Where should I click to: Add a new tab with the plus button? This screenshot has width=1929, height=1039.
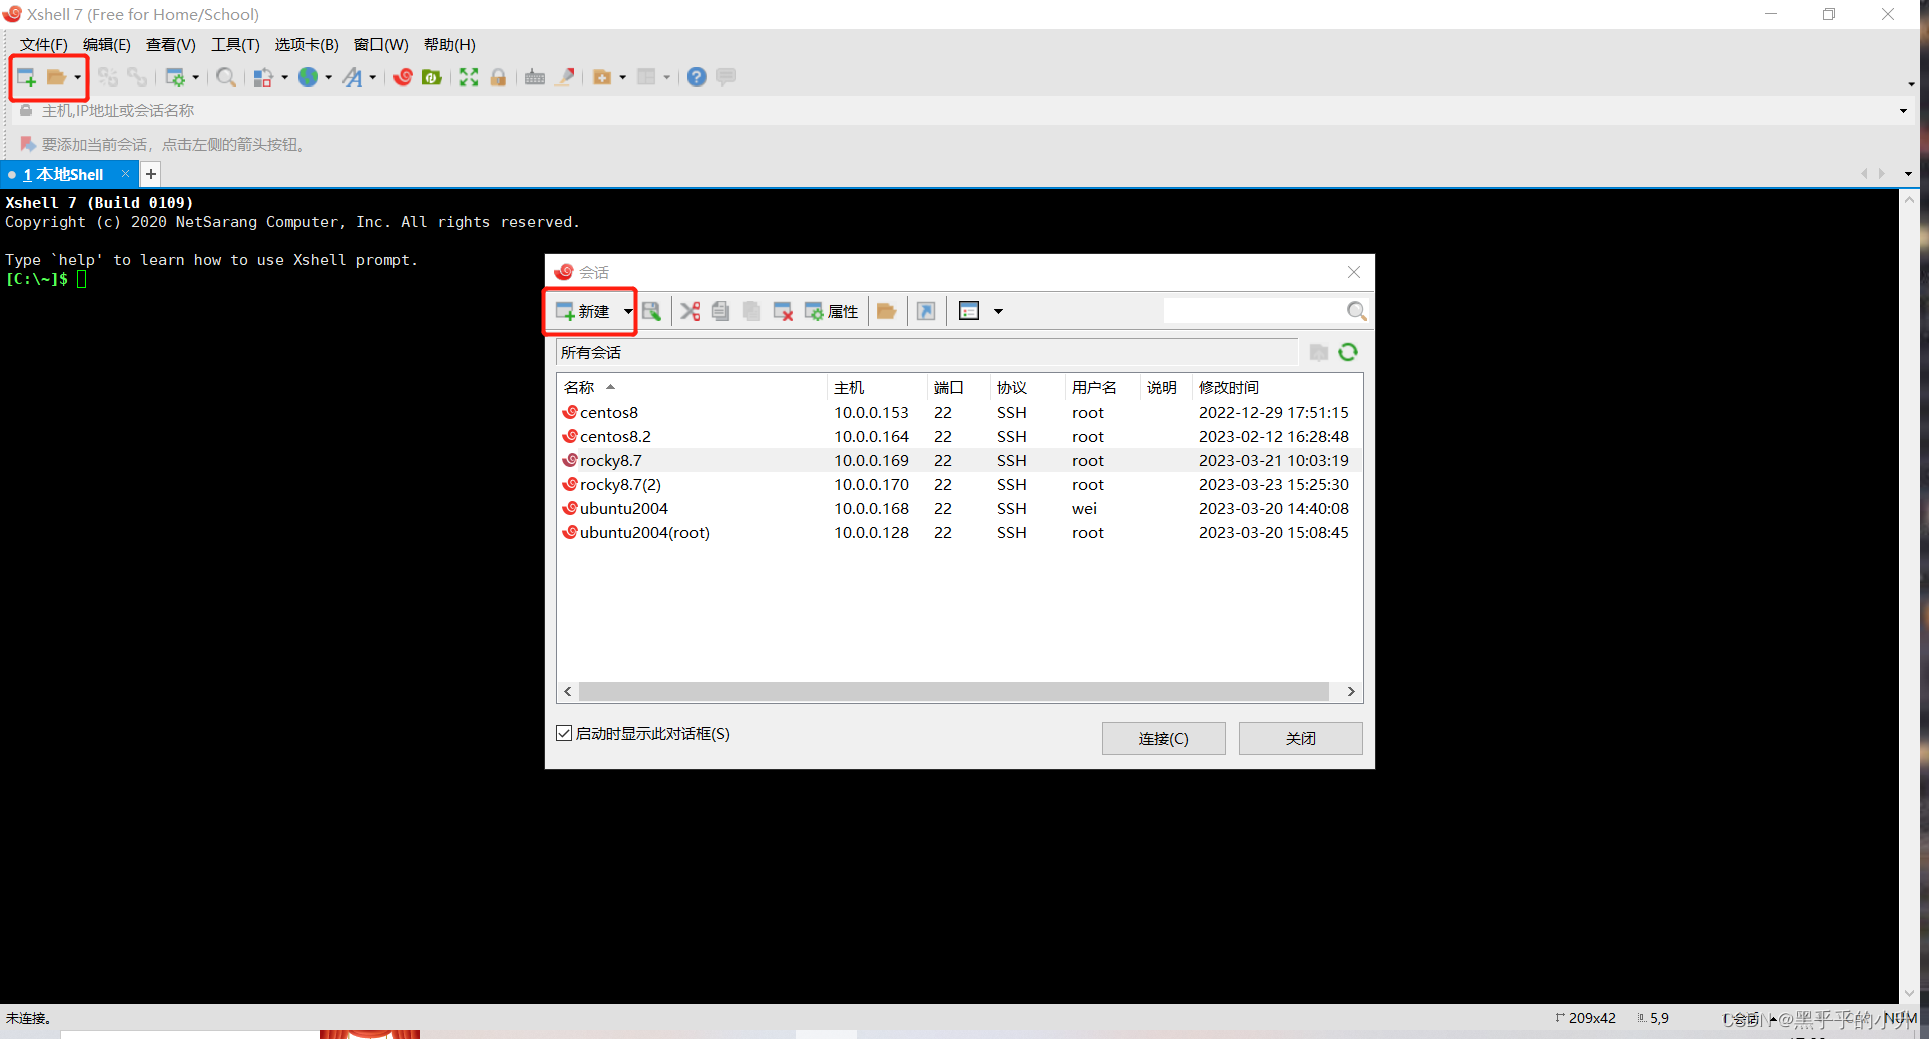coord(151,174)
